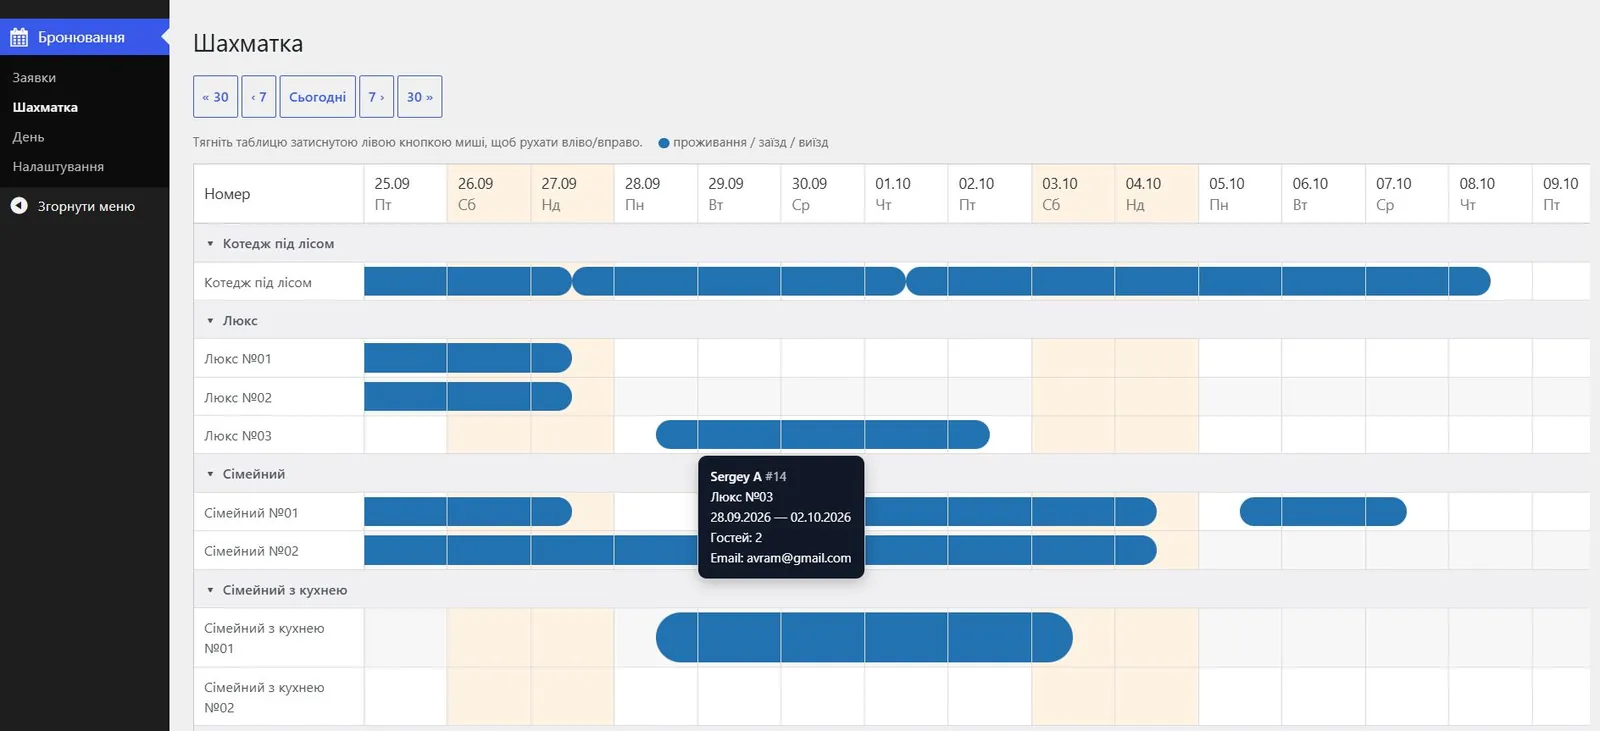This screenshot has width=1600, height=731.
Task: Select the Люкс №03 booking bar
Action: 823,435
